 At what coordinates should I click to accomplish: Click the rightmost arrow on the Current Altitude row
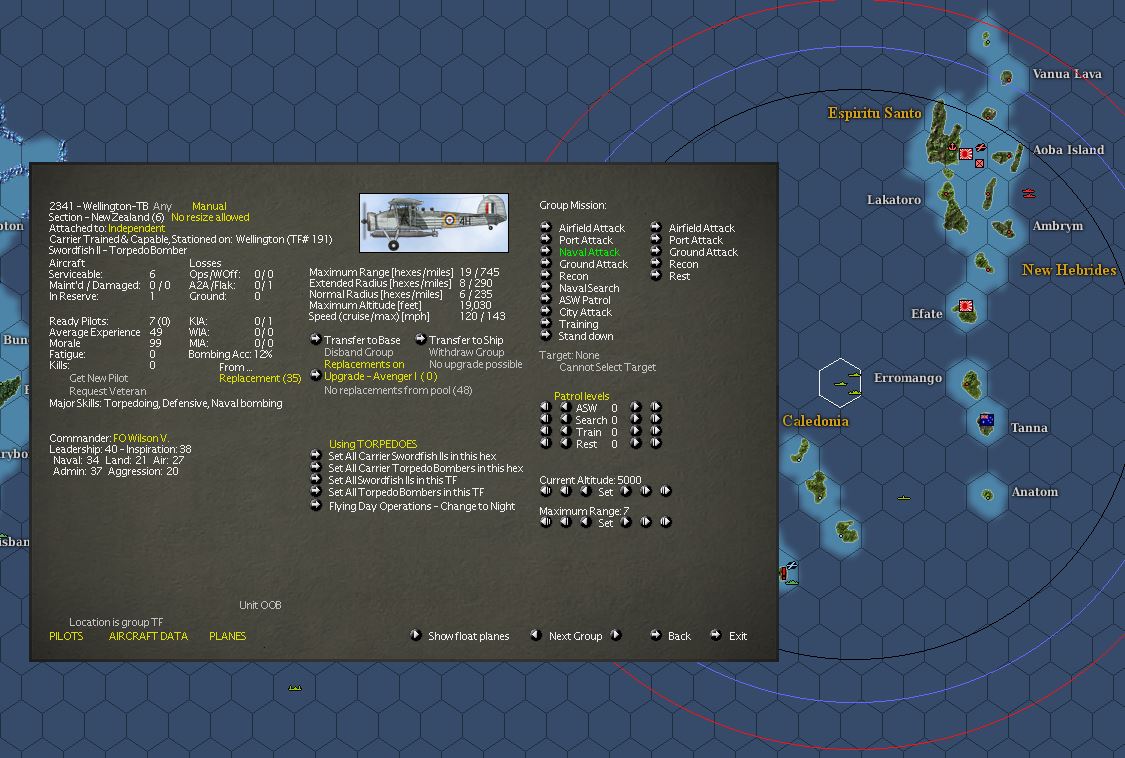(665, 491)
